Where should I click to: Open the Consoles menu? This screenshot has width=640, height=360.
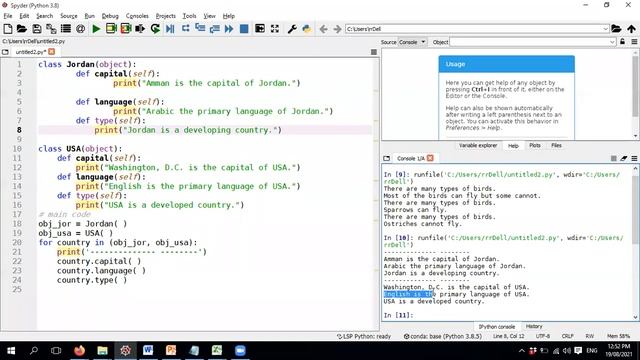coord(137,16)
